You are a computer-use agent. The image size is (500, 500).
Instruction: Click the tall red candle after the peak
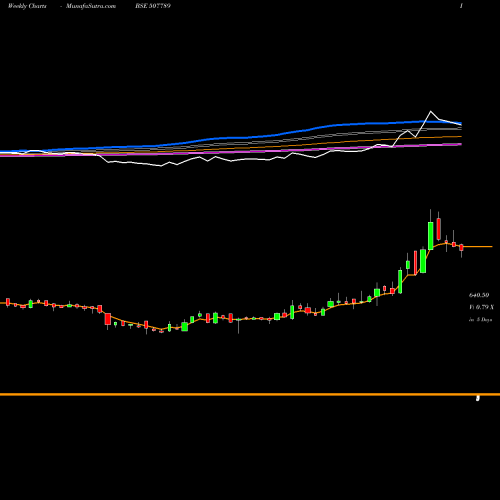click(x=438, y=229)
